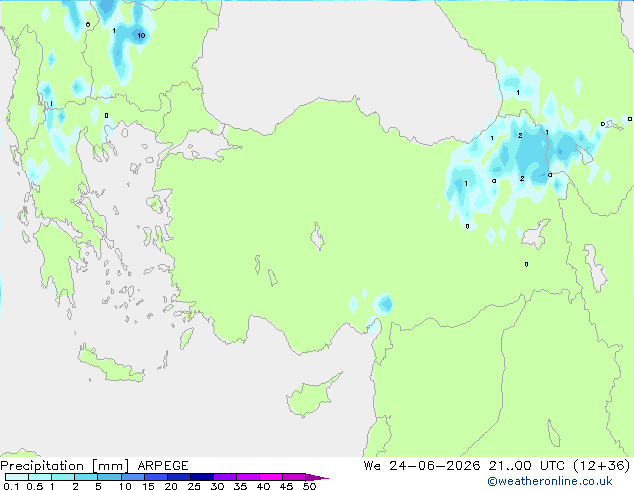Click the '0.1' legend tick label
The image size is (634, 490).
[11, 486]
